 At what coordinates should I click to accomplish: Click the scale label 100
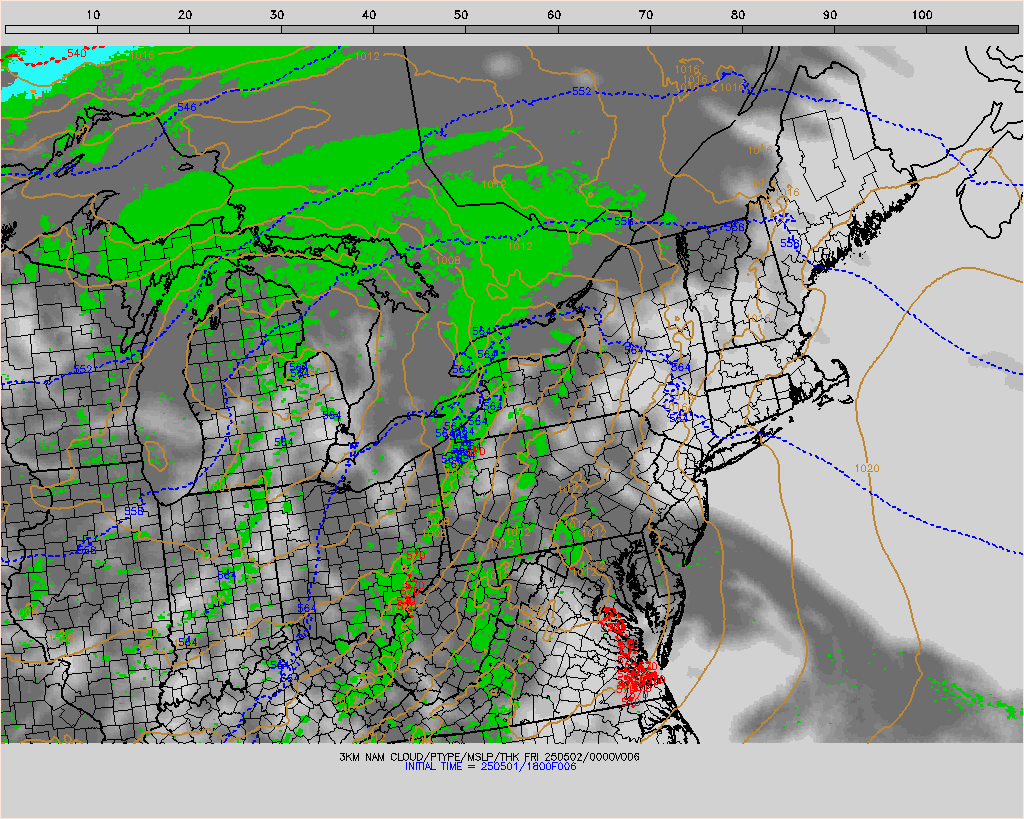[922, 14]
